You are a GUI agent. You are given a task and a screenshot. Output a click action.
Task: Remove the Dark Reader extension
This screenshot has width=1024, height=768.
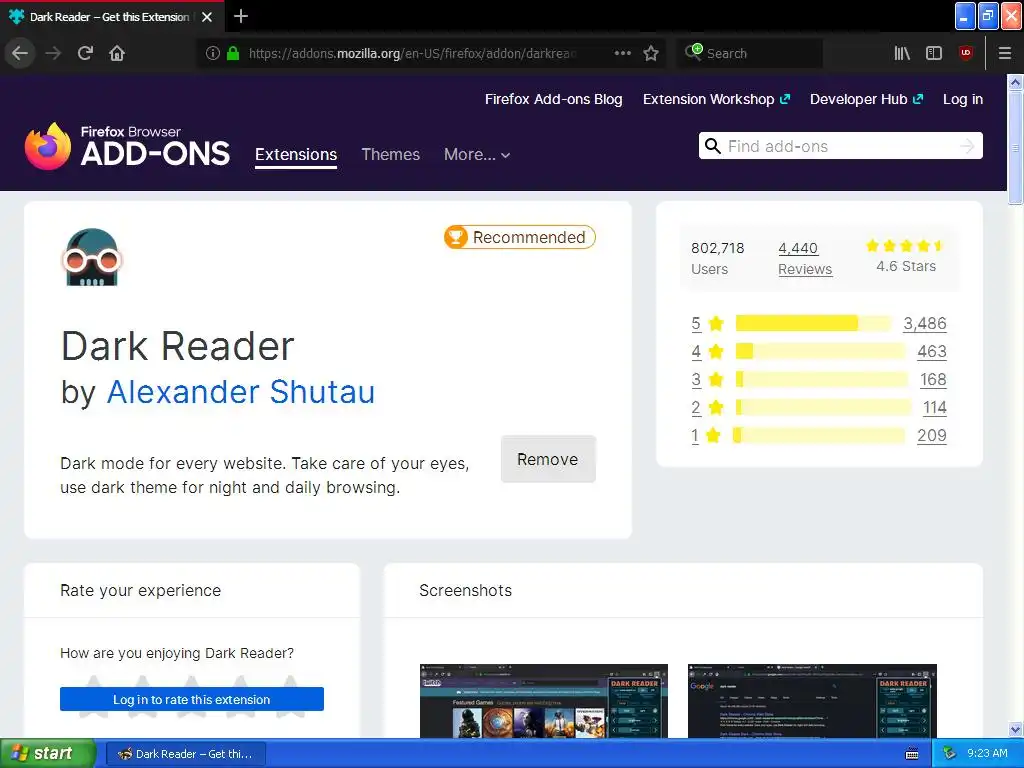coord(548,459)
